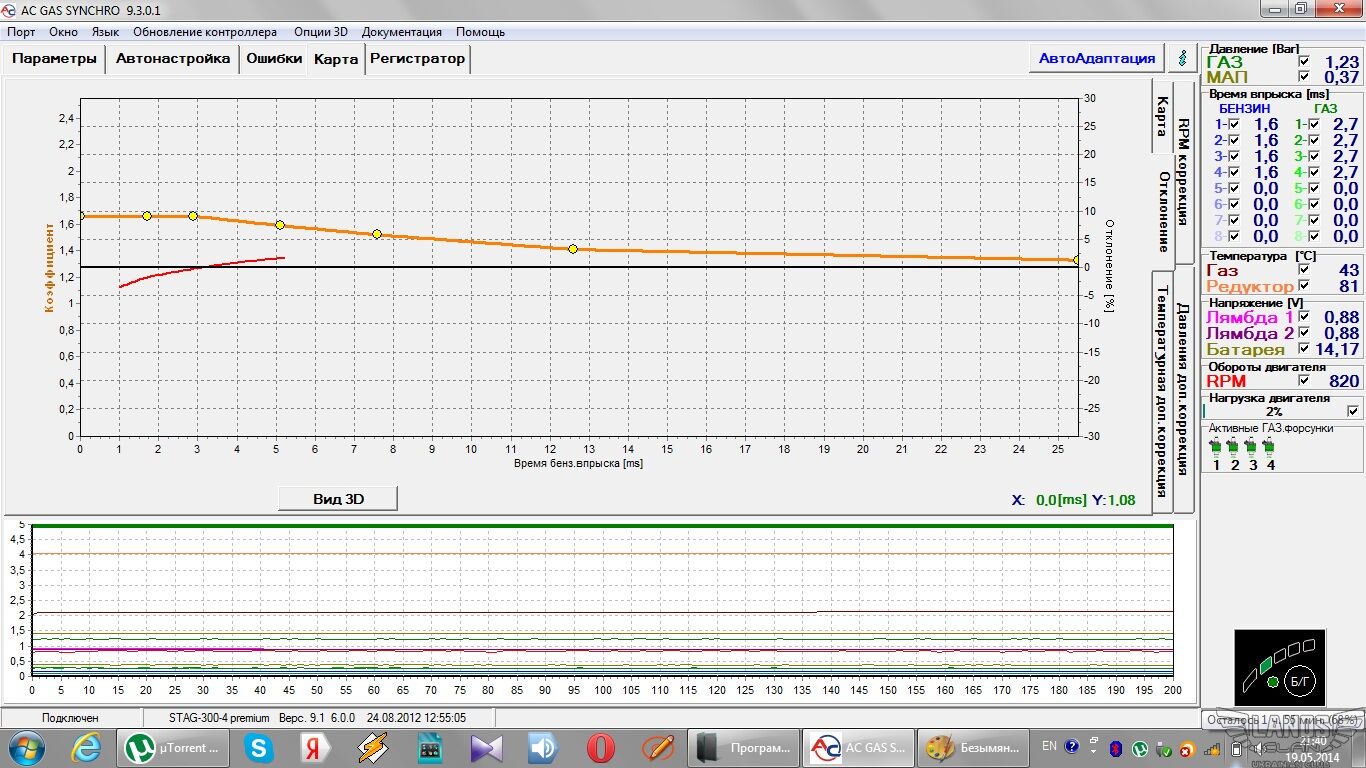Open the Yandex icon in taskbar
Viewport: 1366px width, 768px height.
click(315, 747)
